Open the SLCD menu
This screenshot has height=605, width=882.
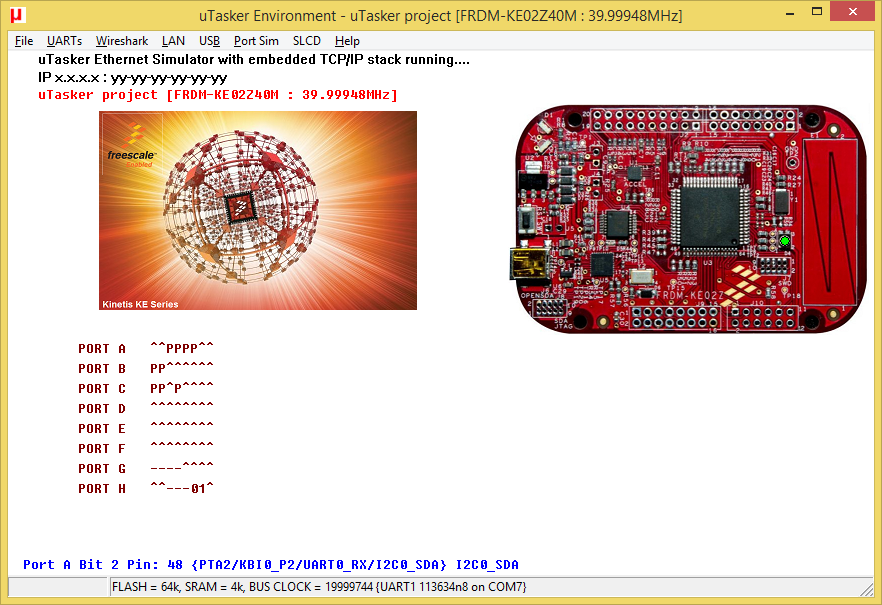coord(307,41)
